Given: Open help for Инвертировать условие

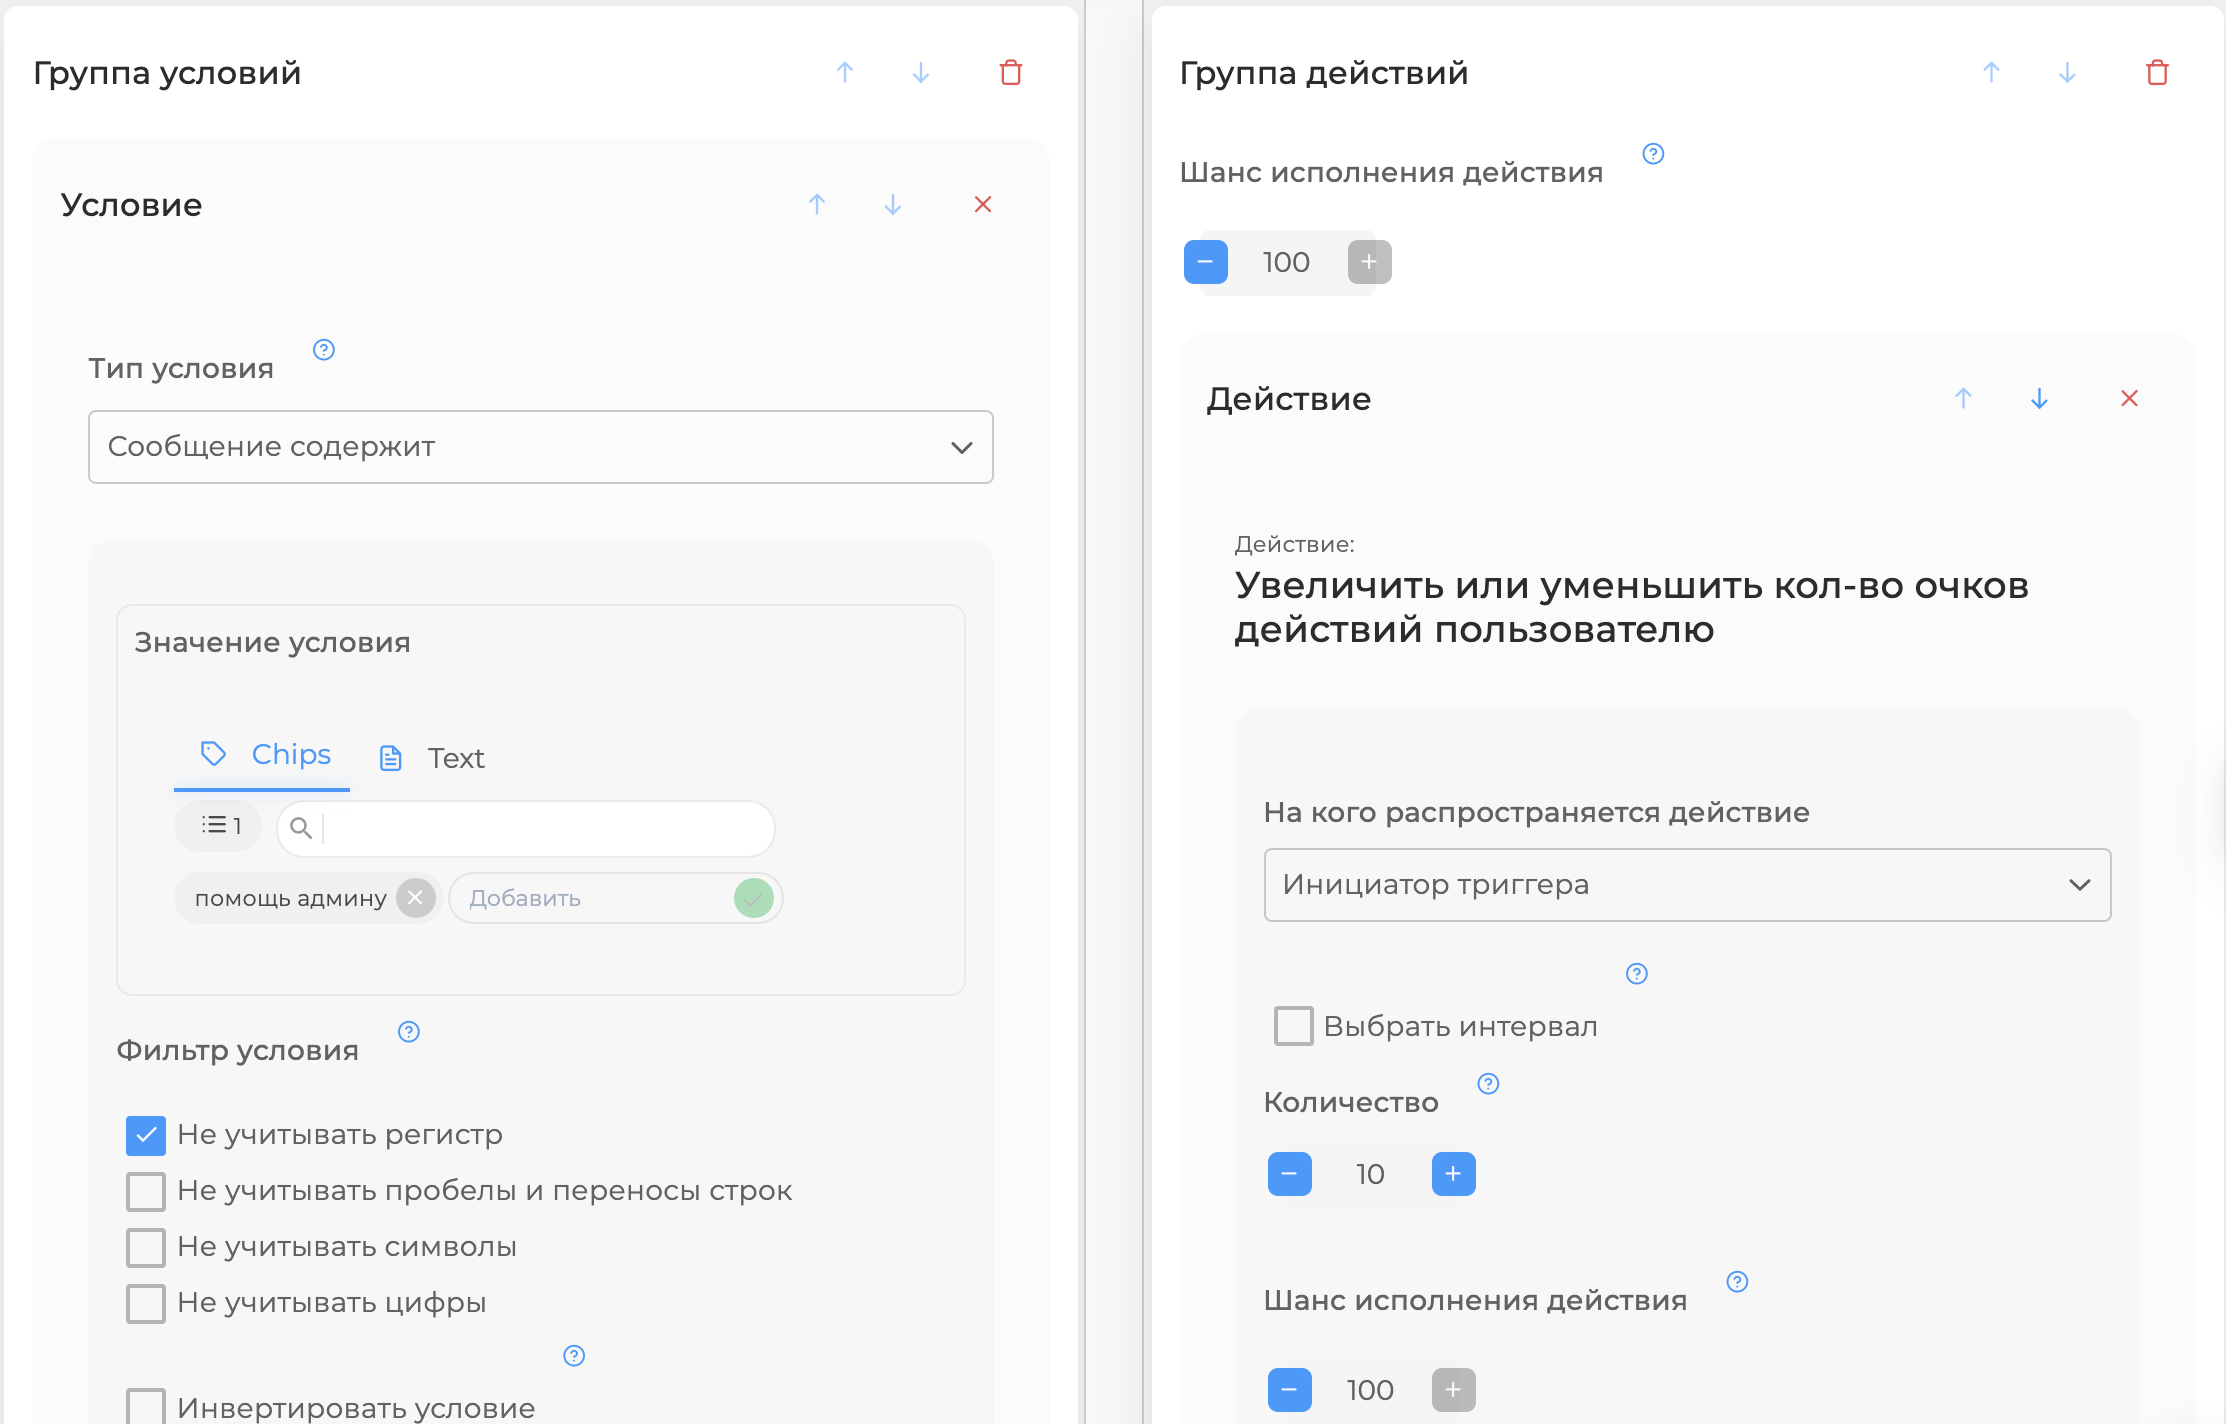Looking at the screenshot, I should tap(574, 1356).
